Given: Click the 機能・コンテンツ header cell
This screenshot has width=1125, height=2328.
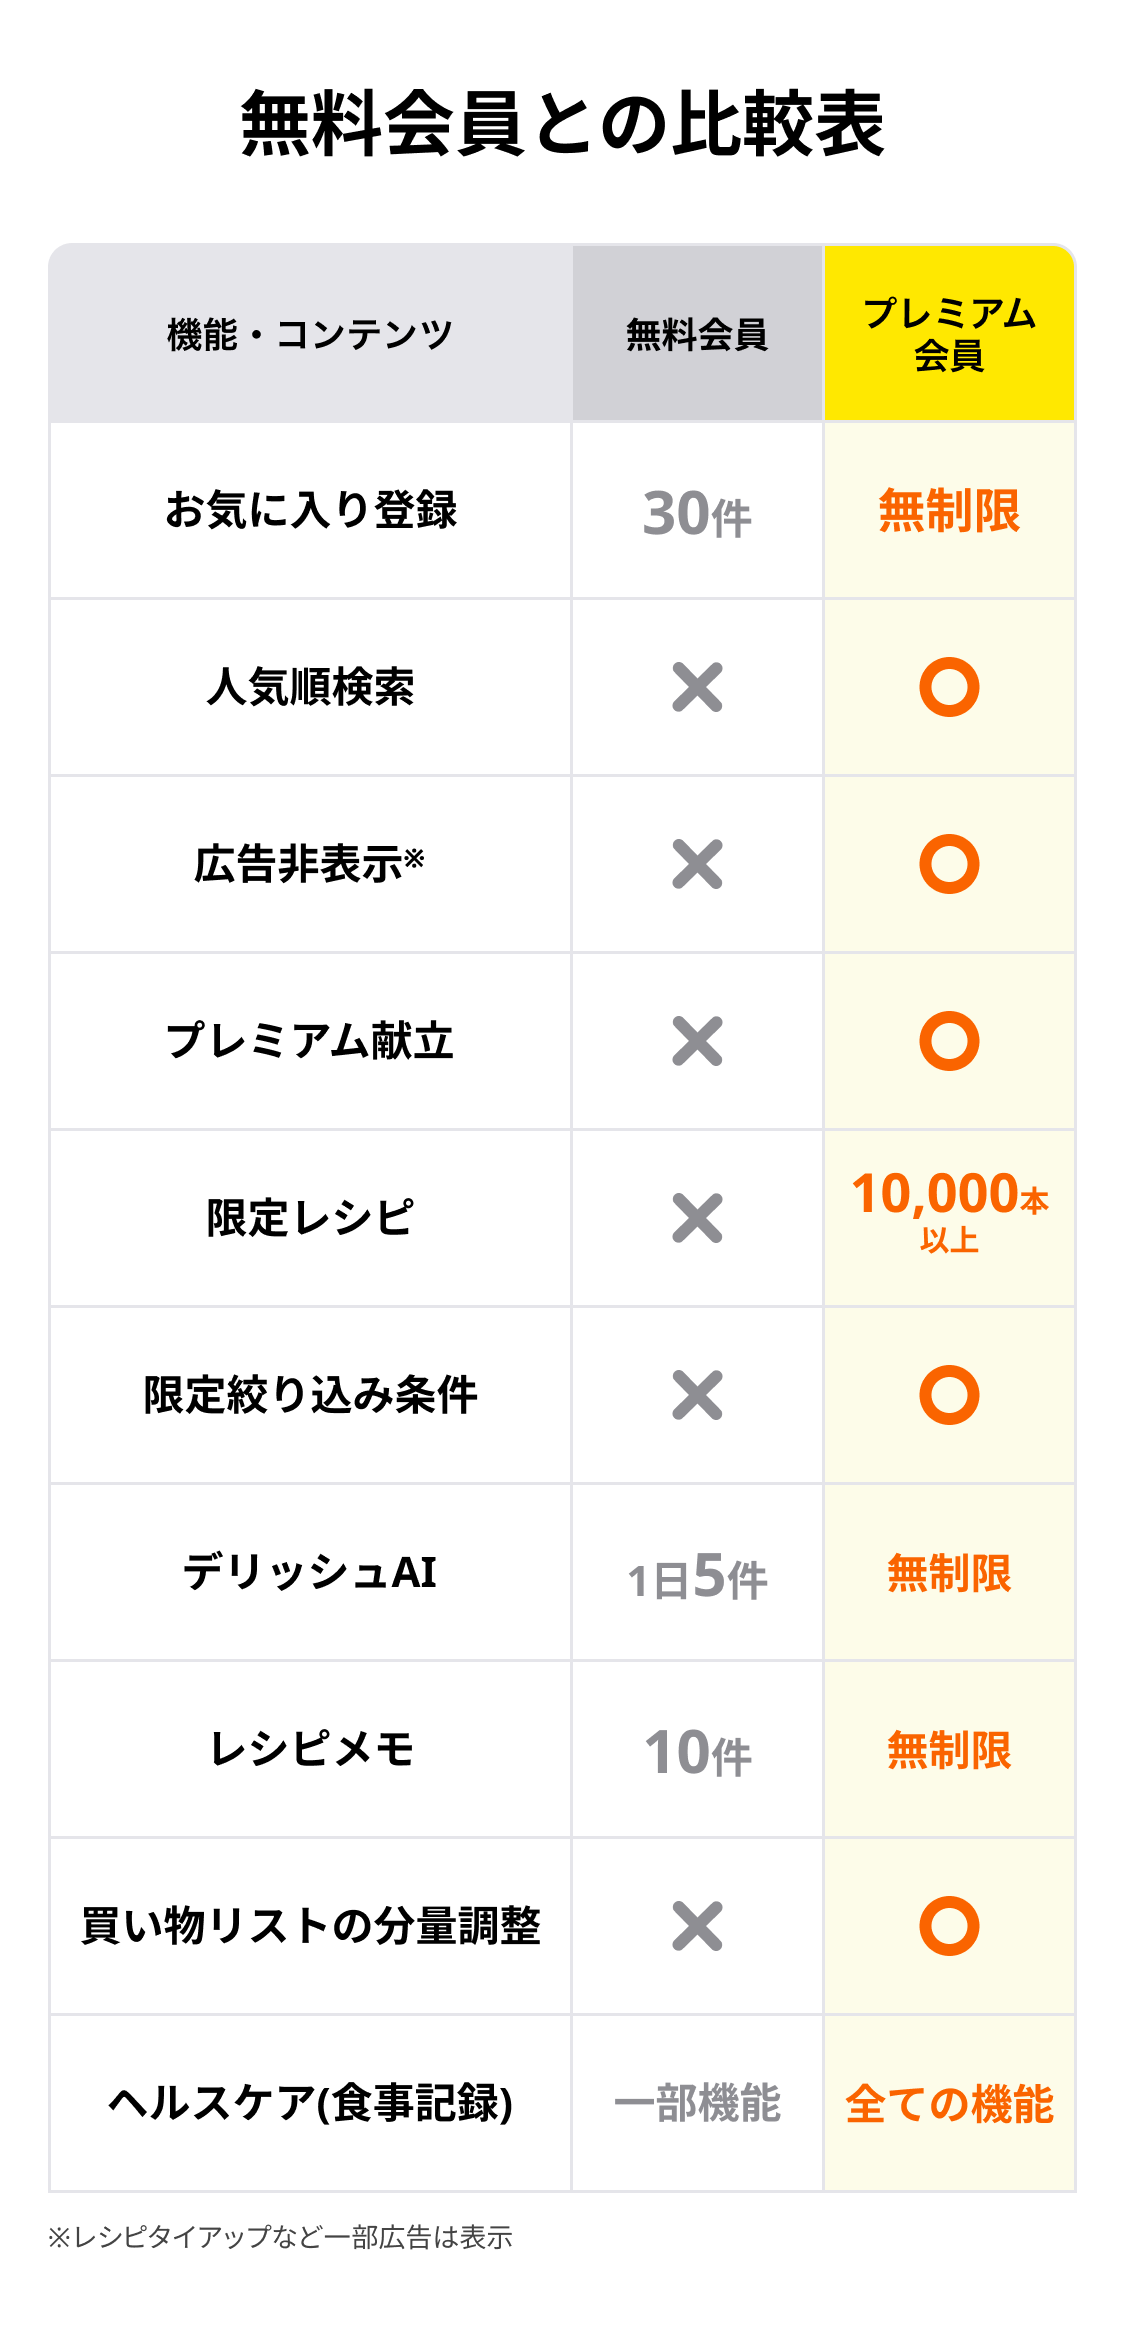Looking at the screenshot, I should pyautogui.click(x=310, y=334).
